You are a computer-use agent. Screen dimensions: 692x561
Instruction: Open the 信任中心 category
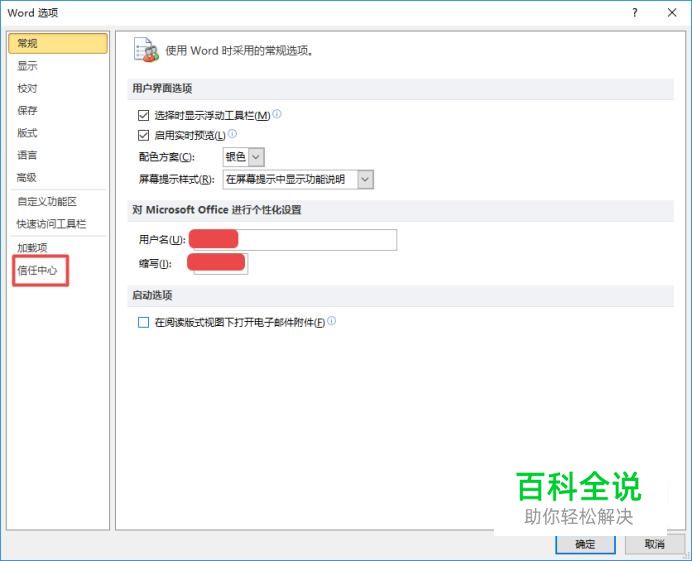coord(38,270)
